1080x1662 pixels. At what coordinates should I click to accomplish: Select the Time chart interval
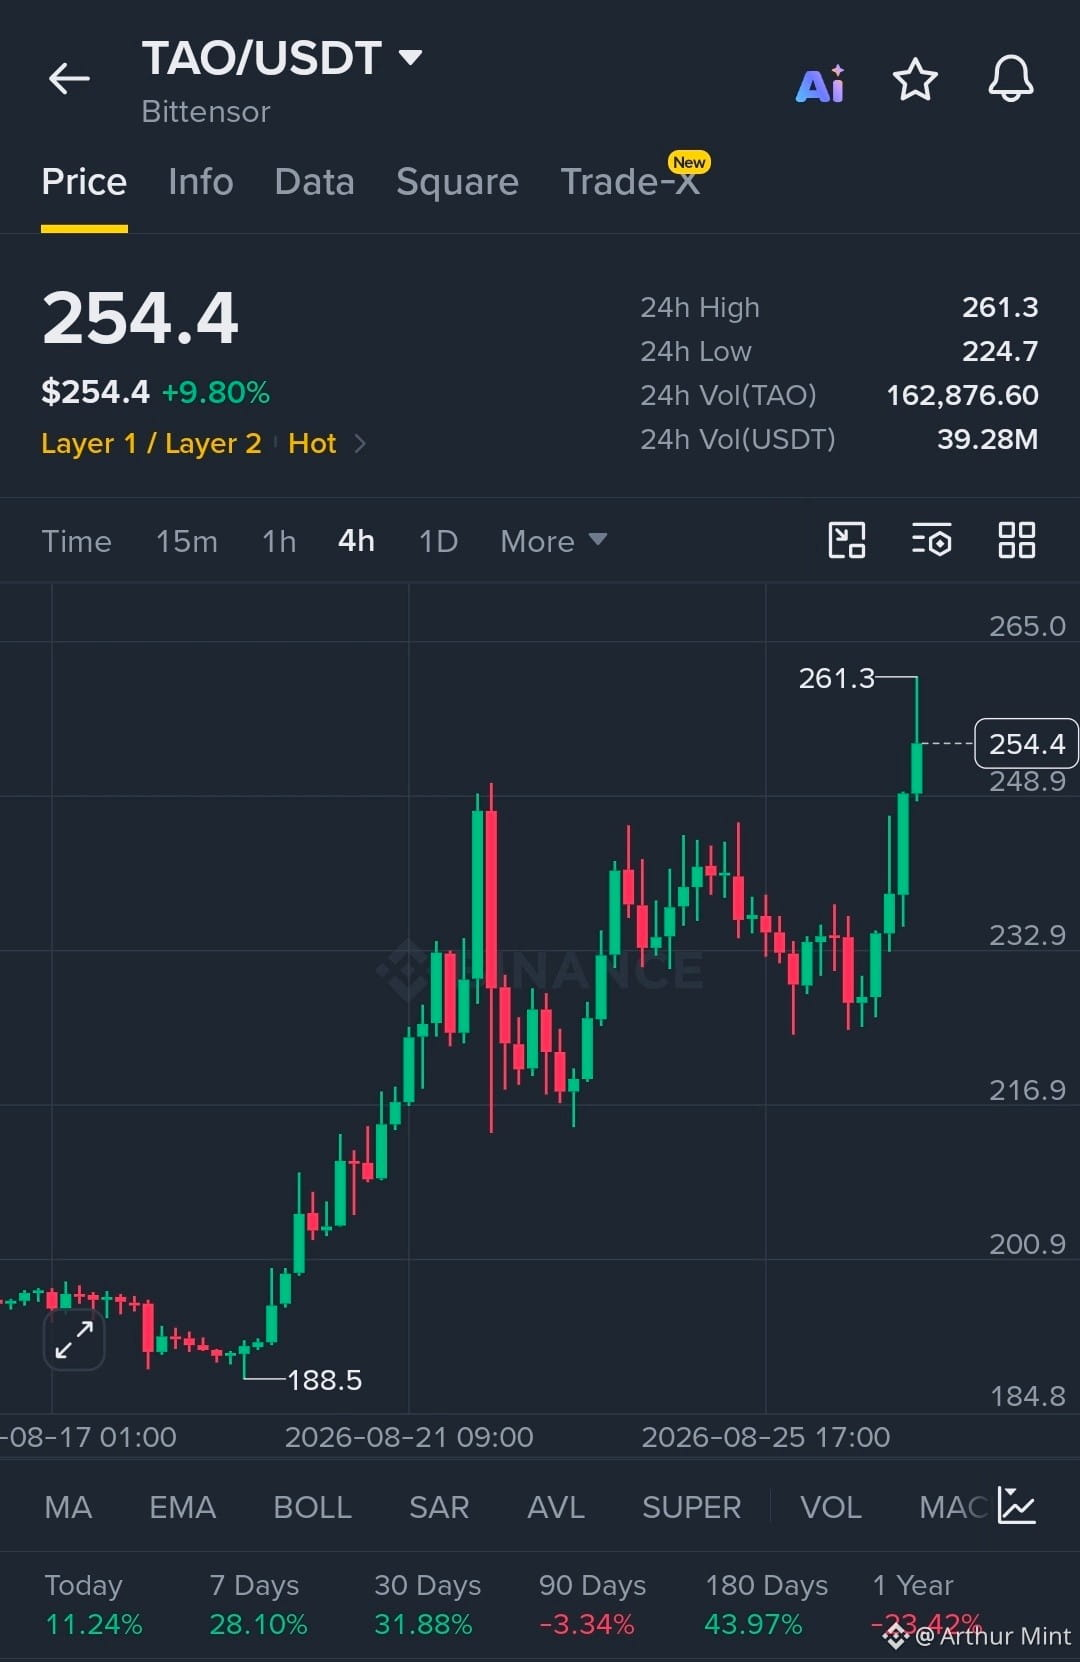point(77,541)
